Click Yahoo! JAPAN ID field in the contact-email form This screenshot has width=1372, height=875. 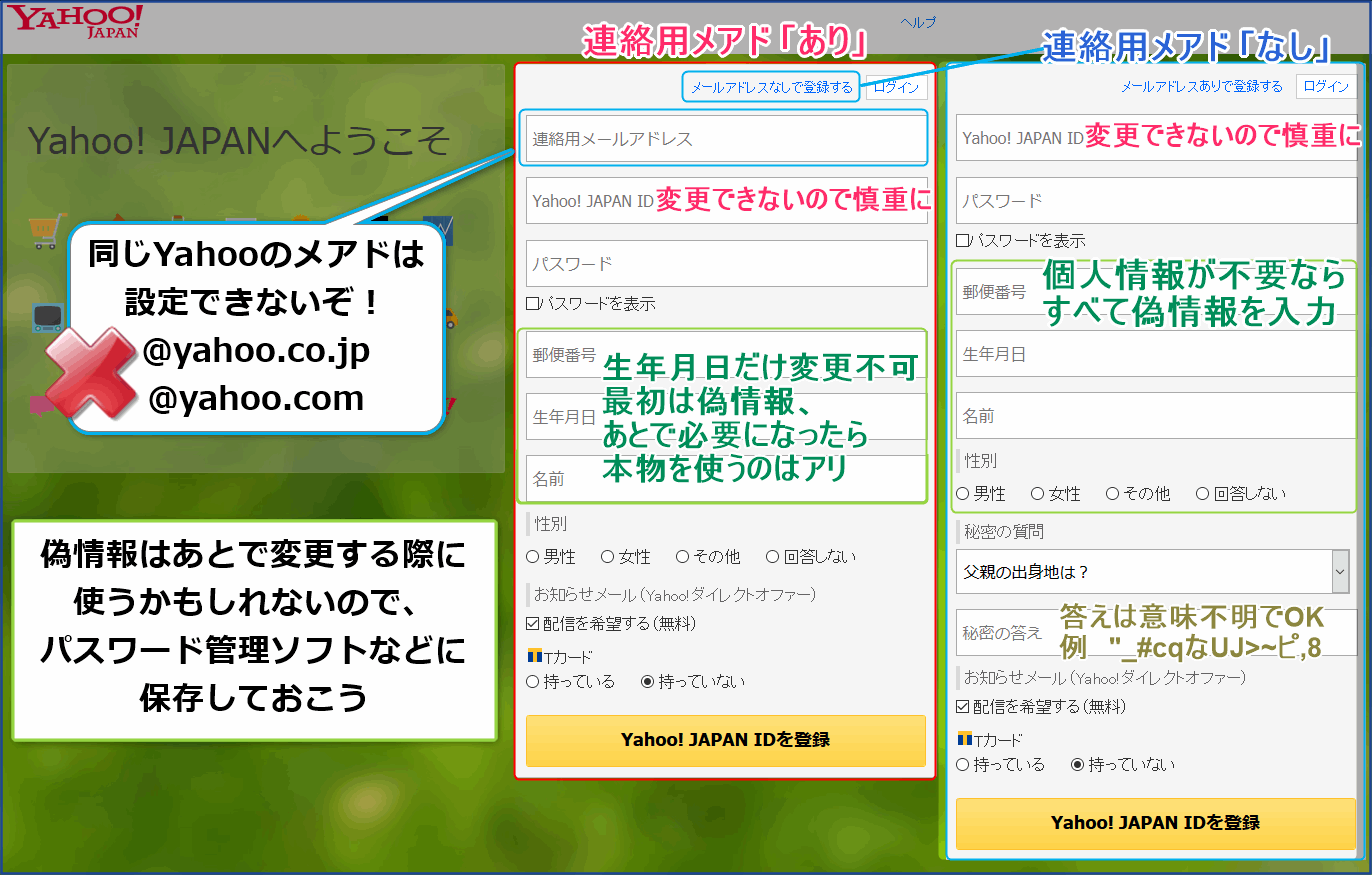click(x=727, y=201)
